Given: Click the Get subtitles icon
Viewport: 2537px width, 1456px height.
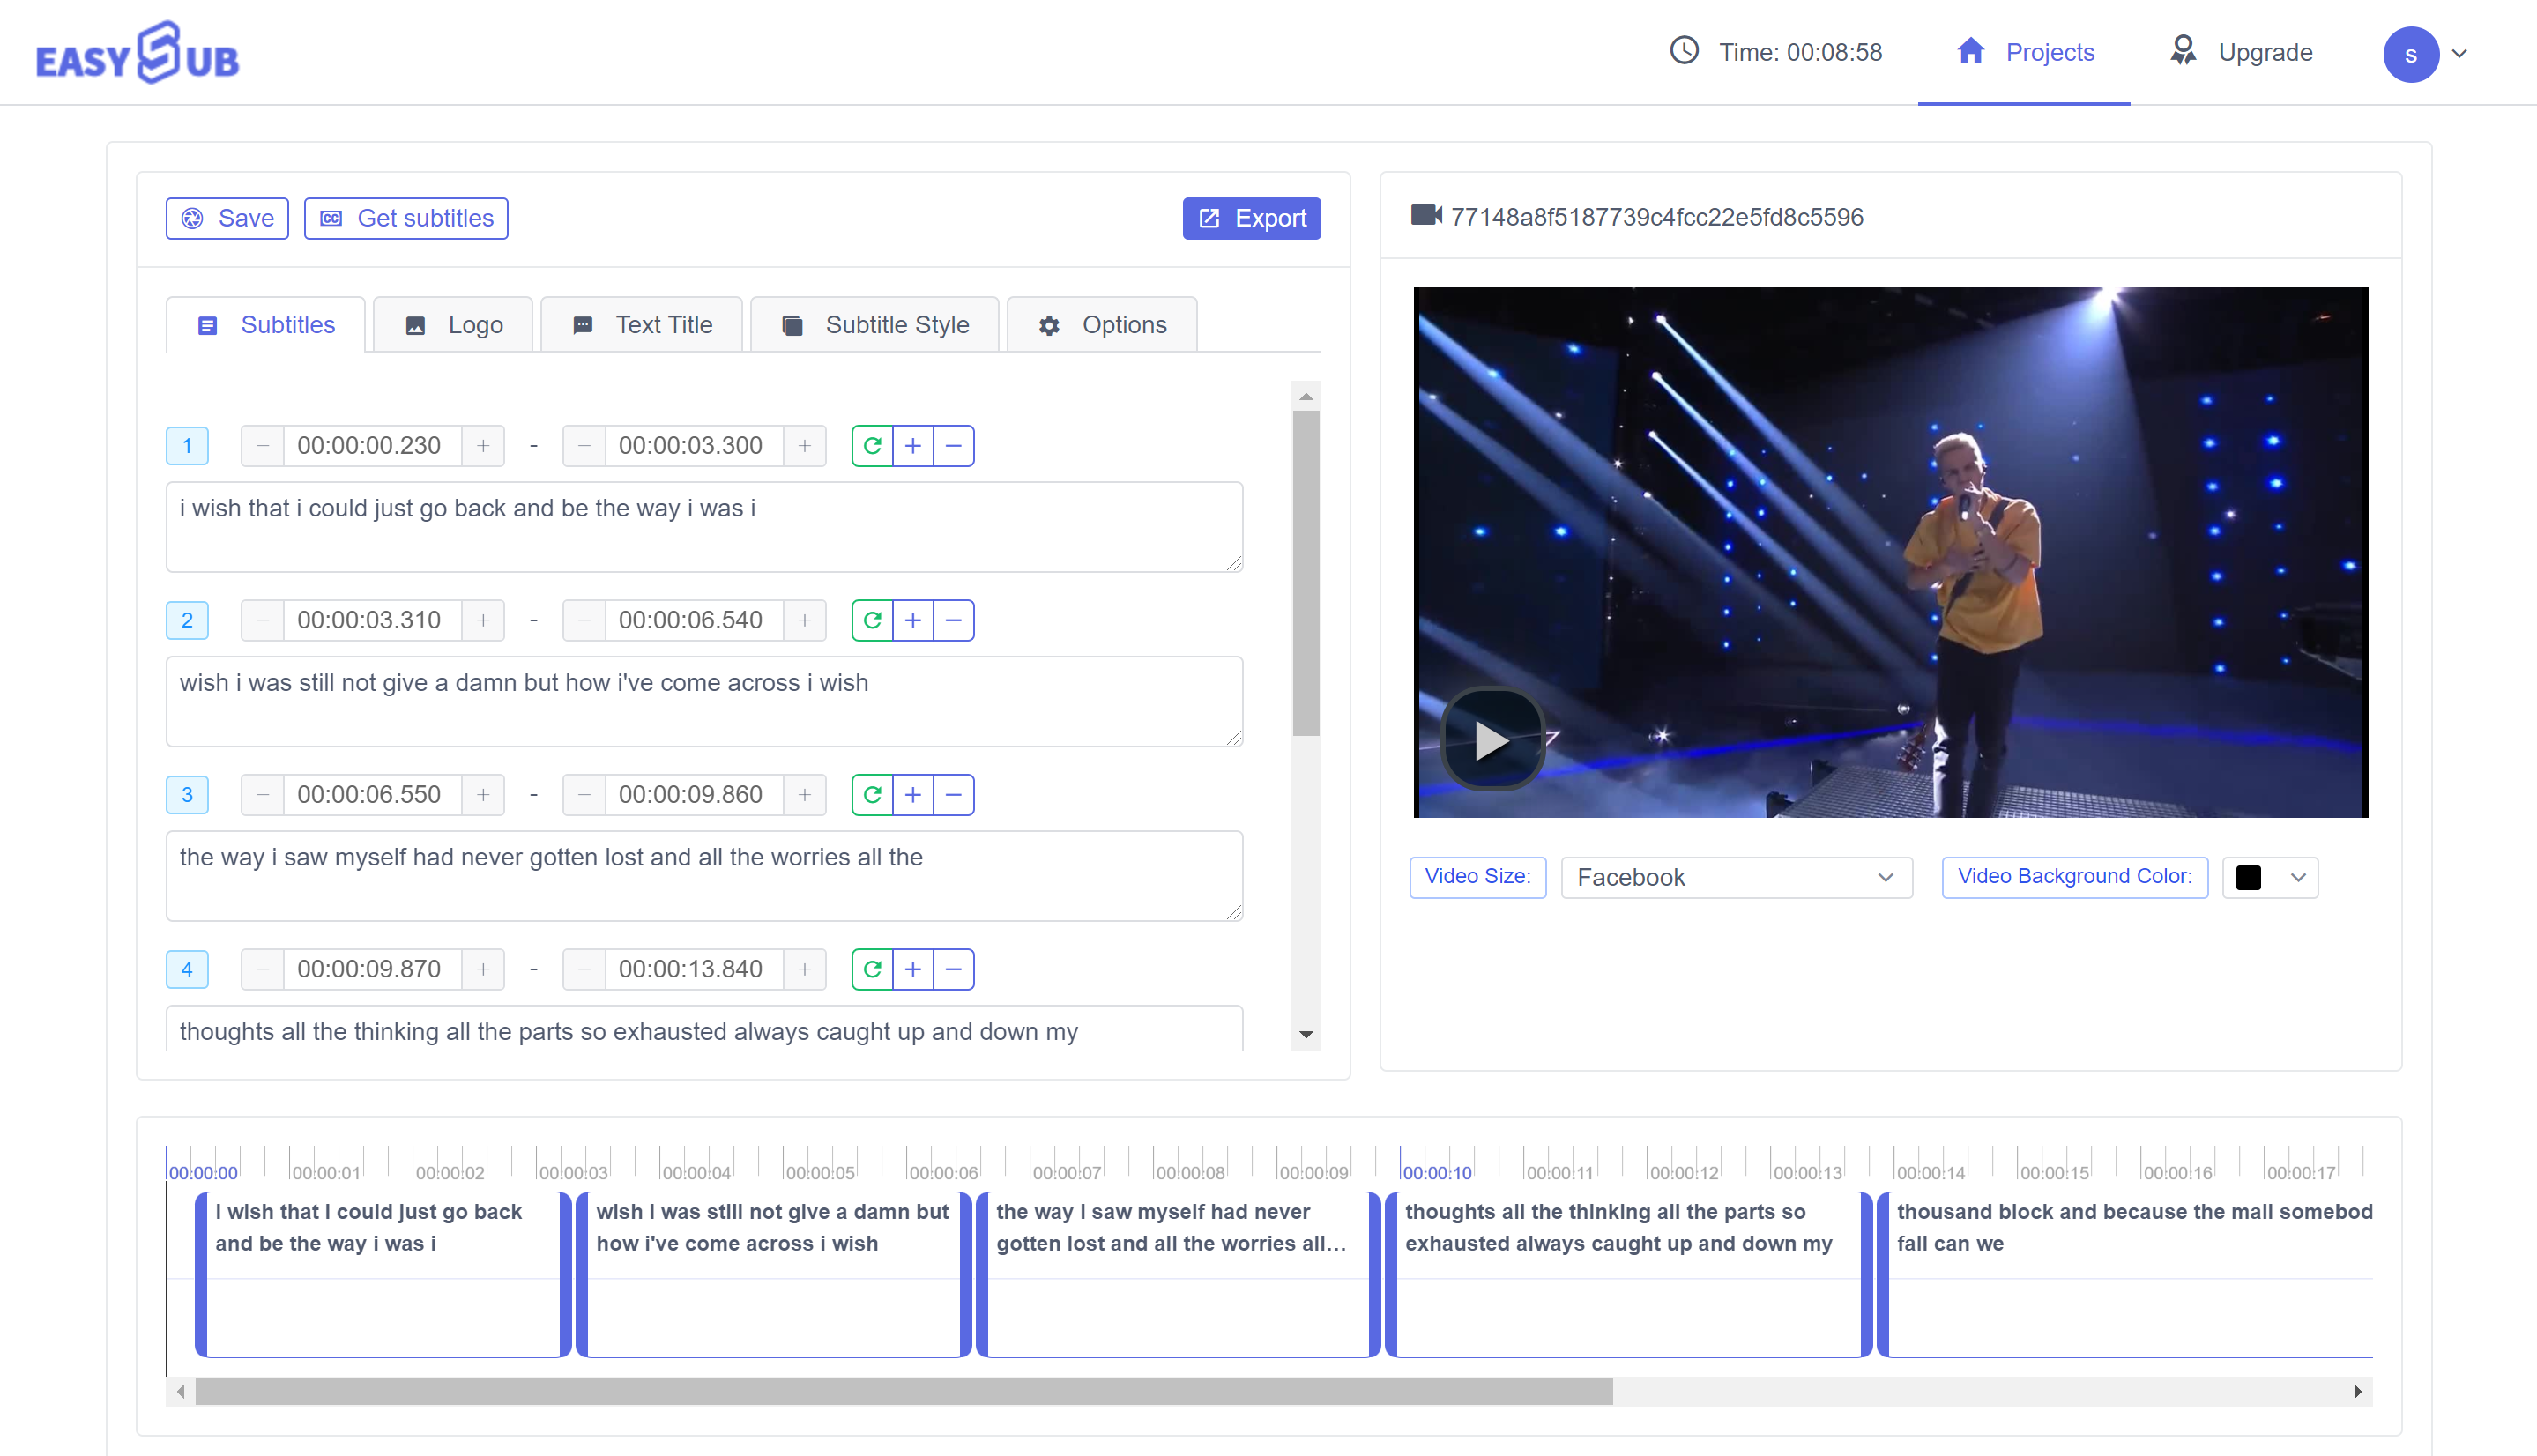Looking at the screenshot, I should (x=330, y=218).
